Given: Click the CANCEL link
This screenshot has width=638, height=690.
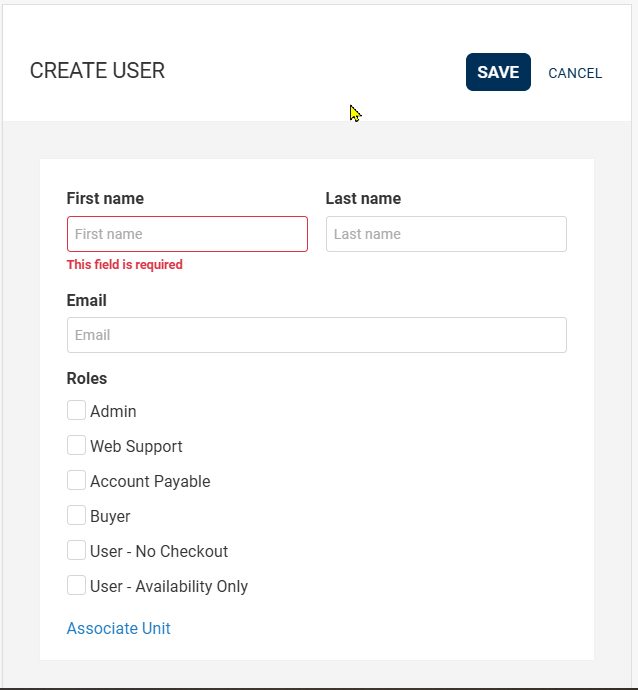Looking at the screenshot, I should (575, 73).
